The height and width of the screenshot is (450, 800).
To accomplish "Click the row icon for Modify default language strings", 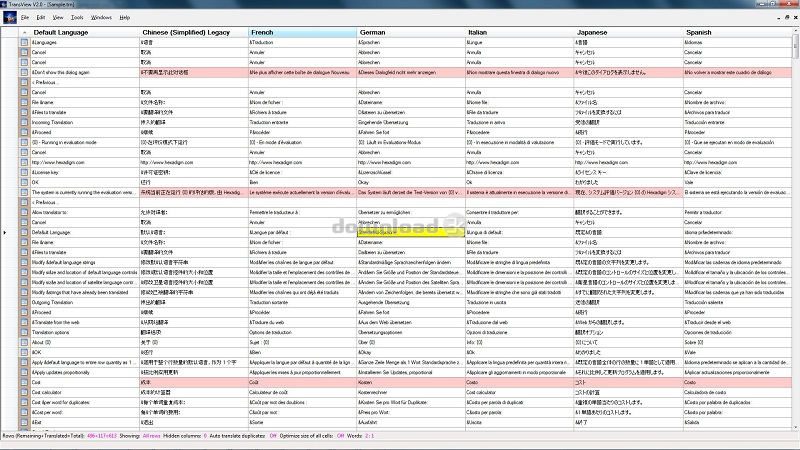I will [x=24, y=262].
